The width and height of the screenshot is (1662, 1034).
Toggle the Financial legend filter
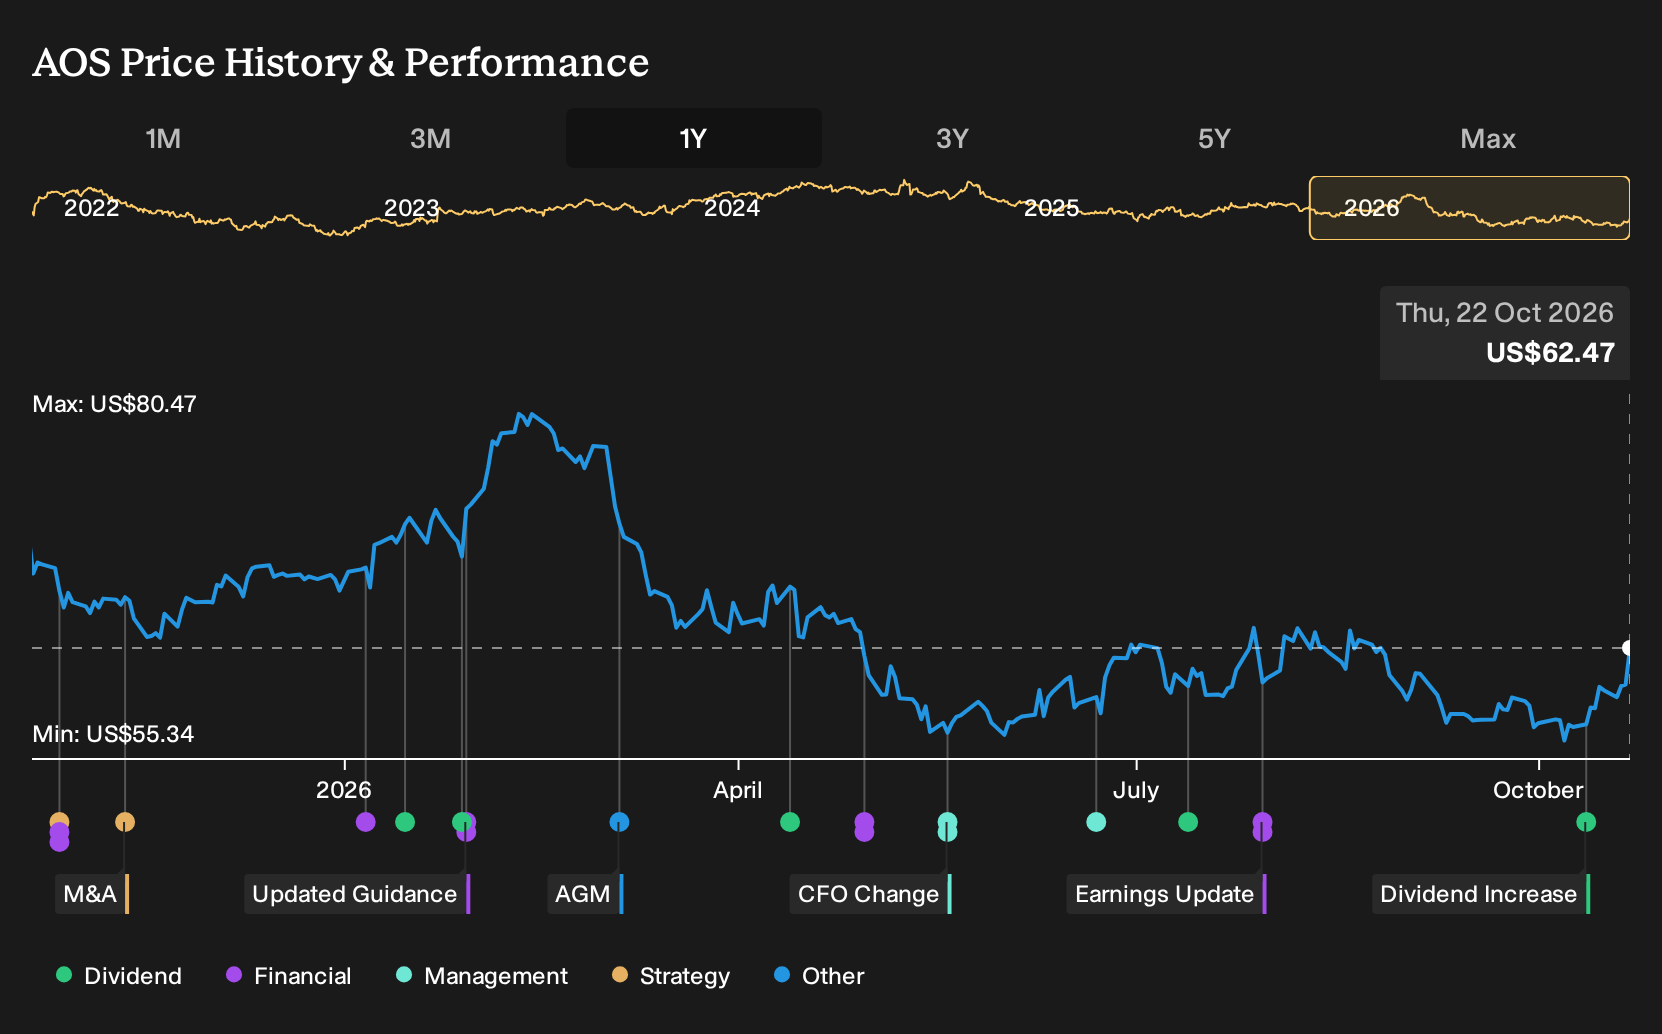(289, 976)
